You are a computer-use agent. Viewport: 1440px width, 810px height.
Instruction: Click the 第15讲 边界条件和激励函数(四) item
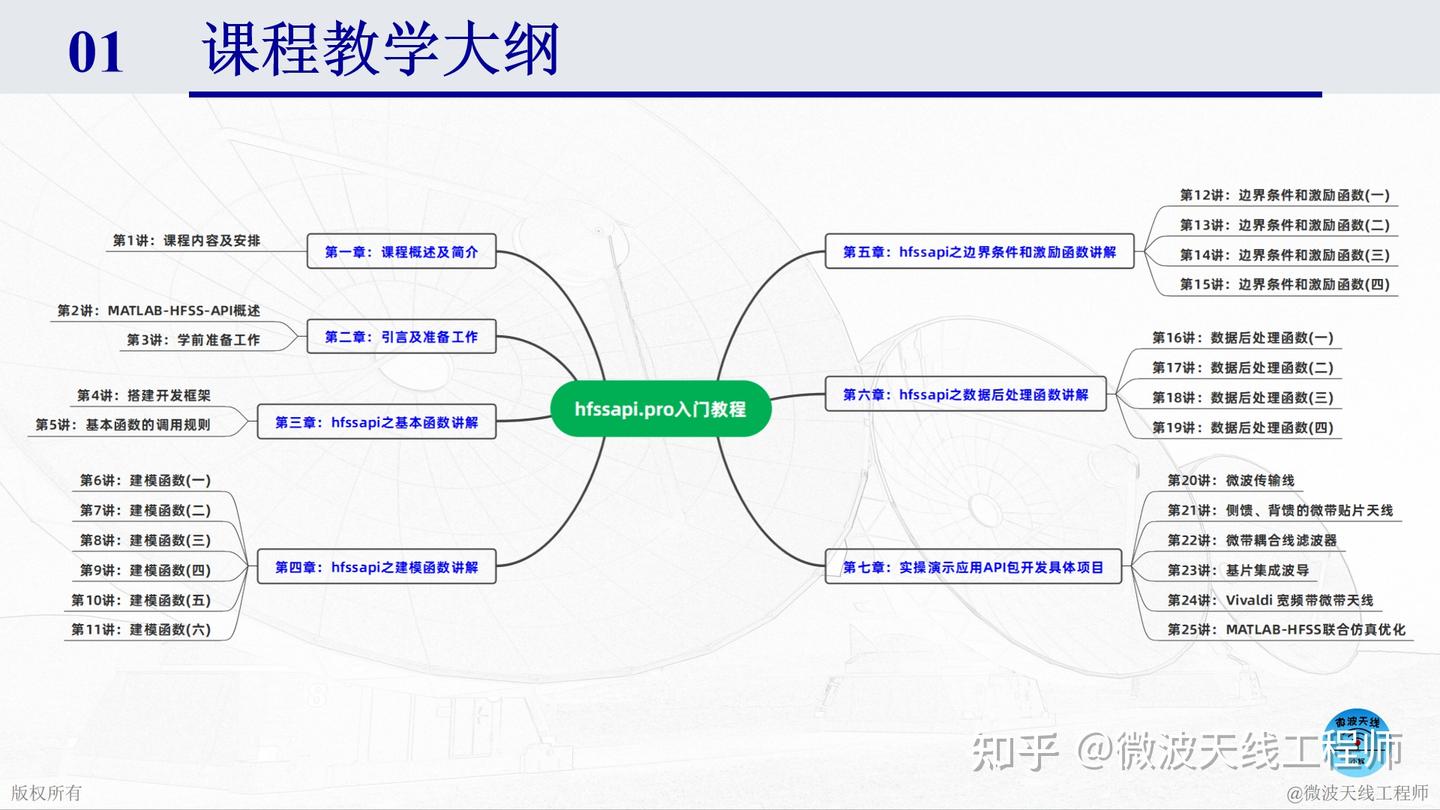pos(1286,283)
